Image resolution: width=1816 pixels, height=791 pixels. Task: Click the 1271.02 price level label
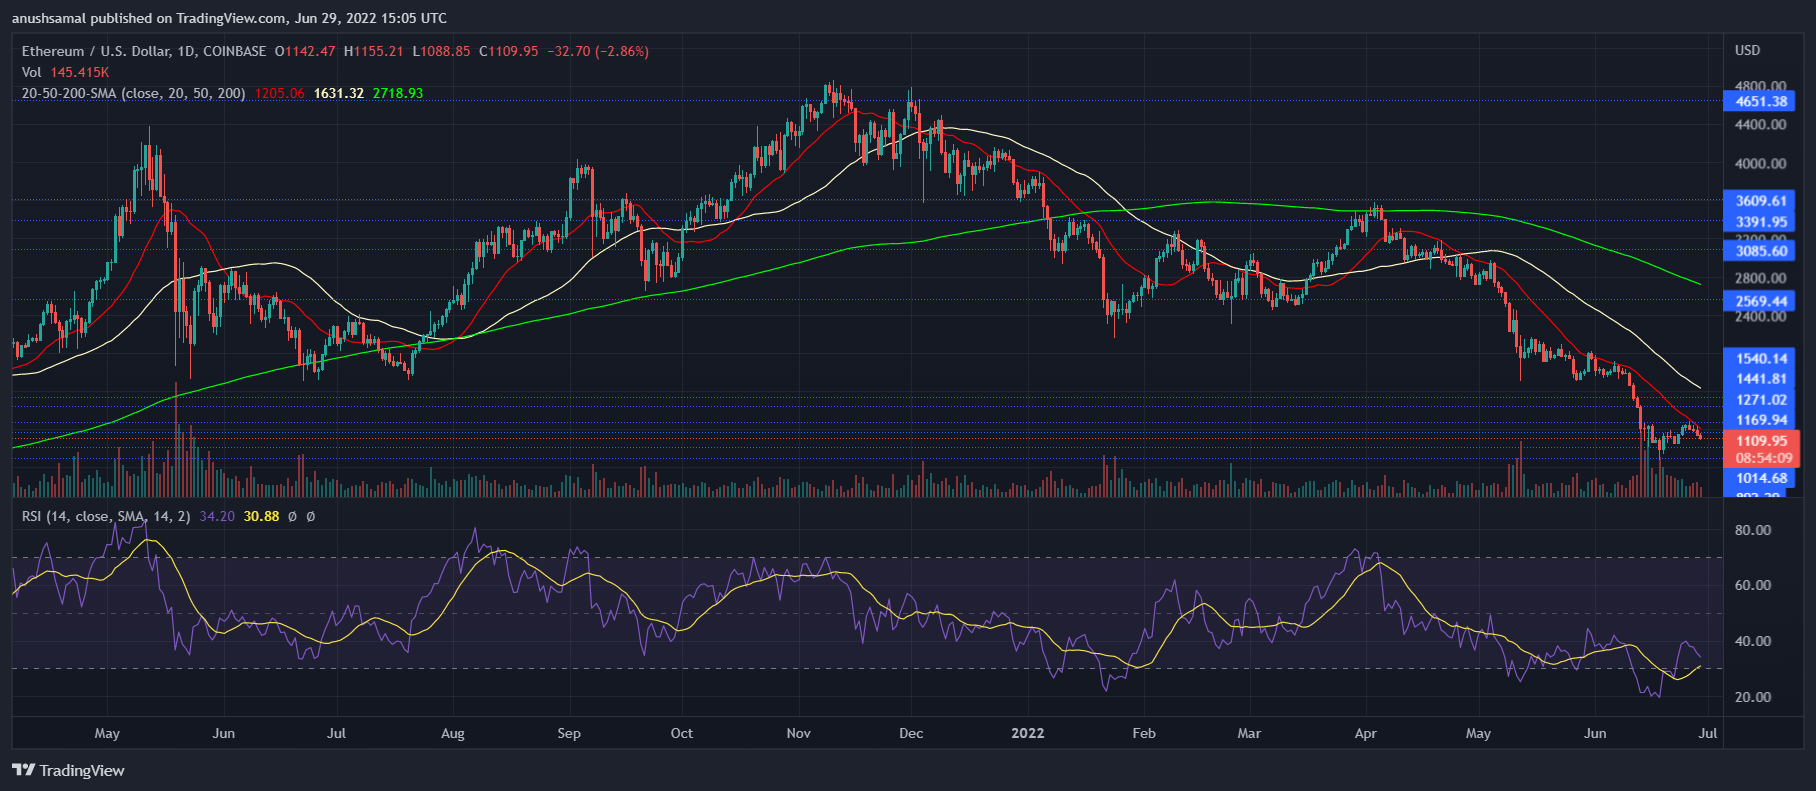click(1761, 400)
